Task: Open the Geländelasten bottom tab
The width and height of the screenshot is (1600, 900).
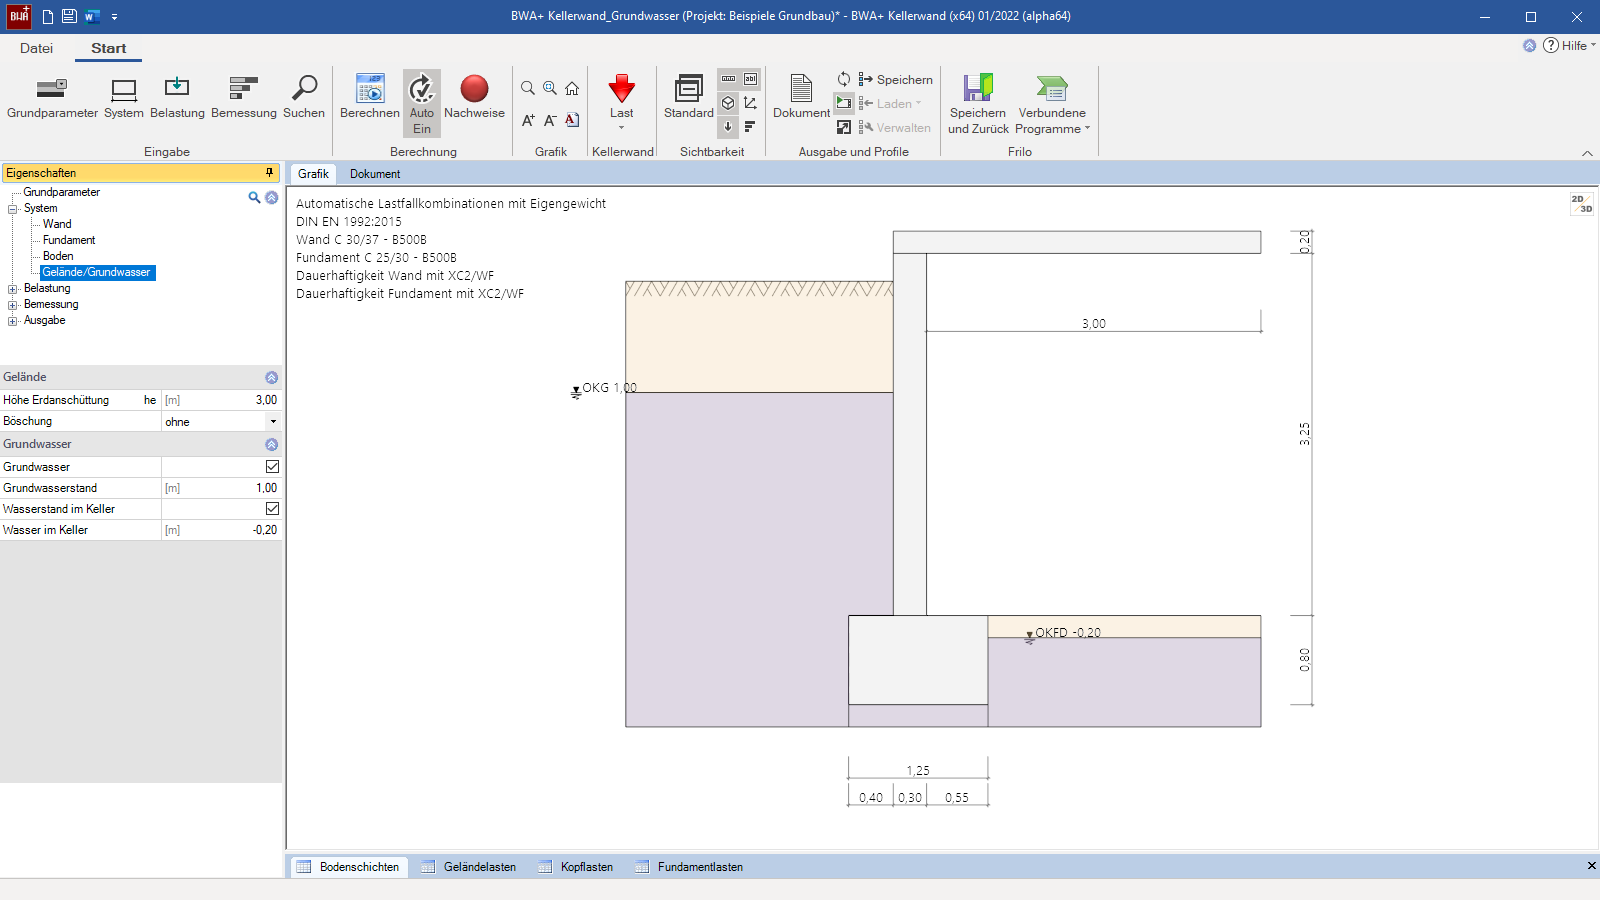Action: (x=469, y=867)
